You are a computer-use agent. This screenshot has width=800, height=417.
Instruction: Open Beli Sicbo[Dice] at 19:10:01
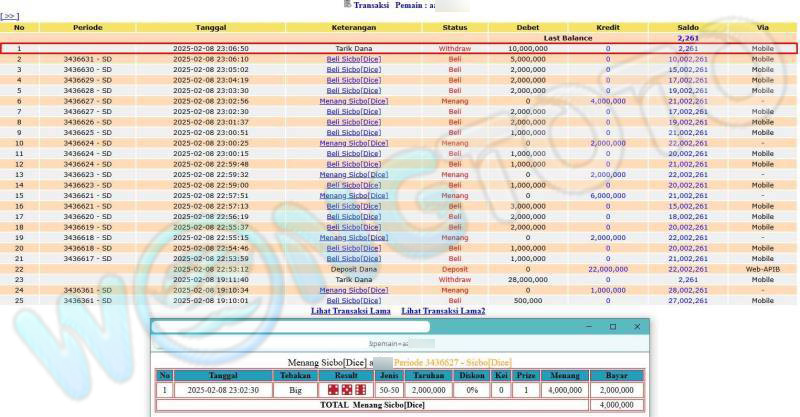click(354, 300)
